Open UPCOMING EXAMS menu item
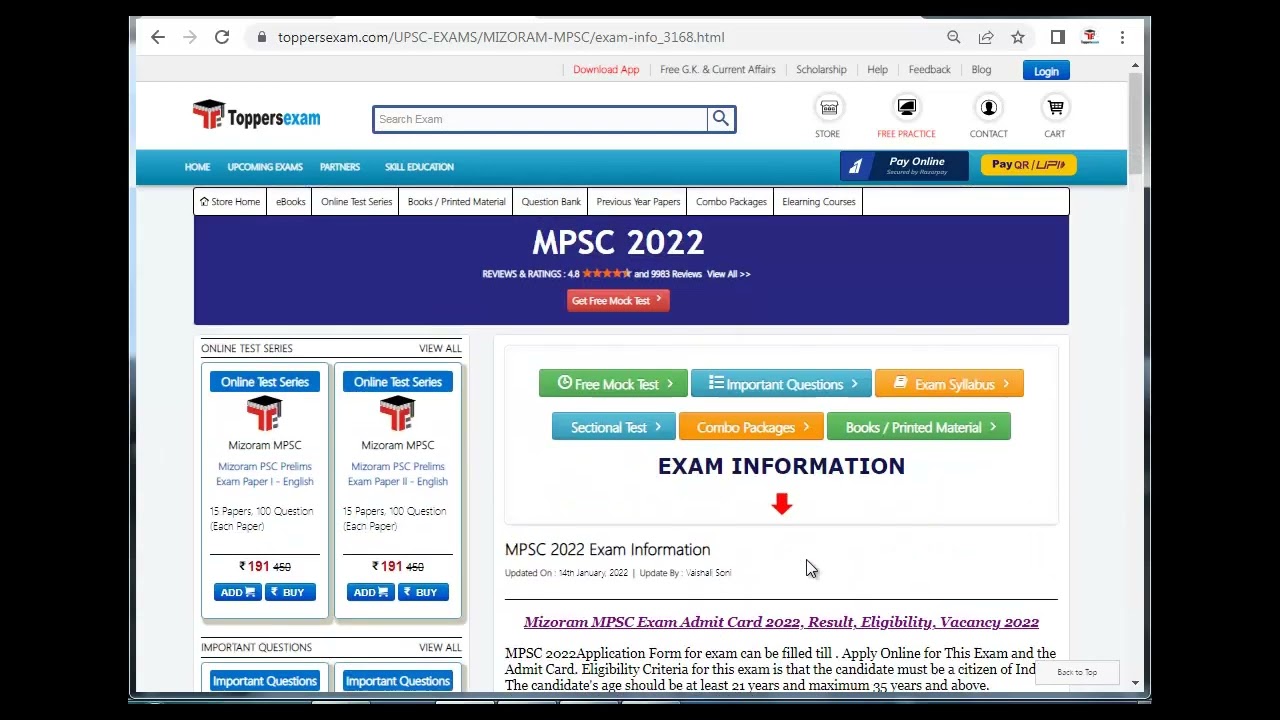 (265, 167)
